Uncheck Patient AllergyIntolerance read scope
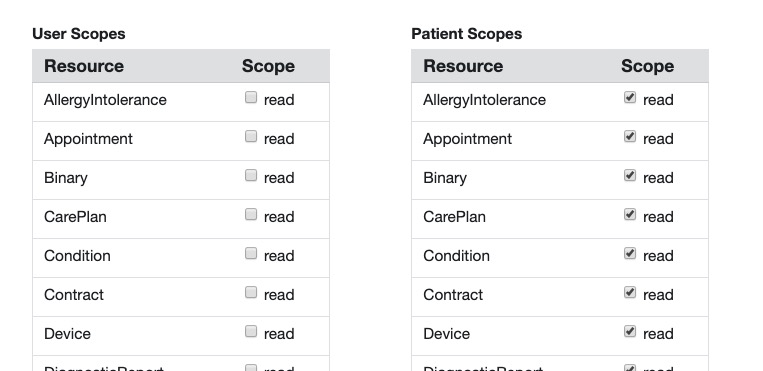Viewport: 763px width, 371px height. tap(630, 97)
